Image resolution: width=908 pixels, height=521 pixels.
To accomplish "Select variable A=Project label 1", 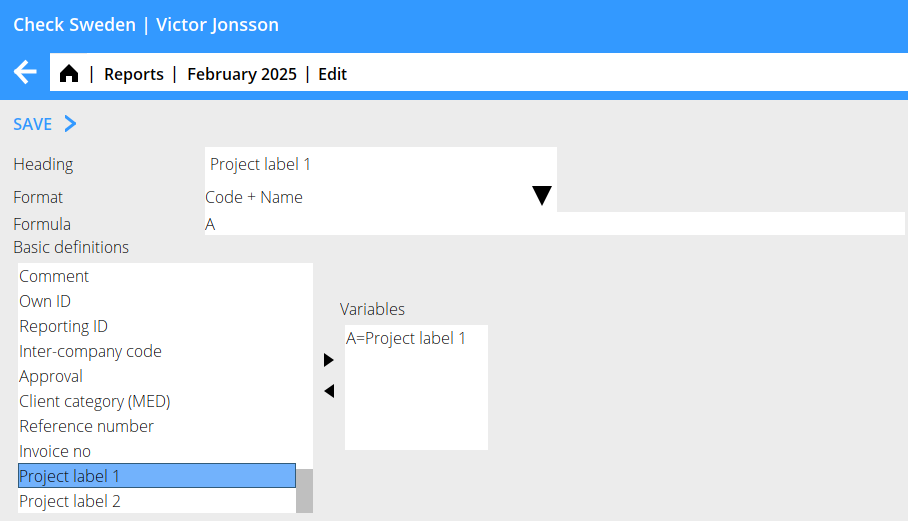I will pyautogui.click(x=406, y=338).
